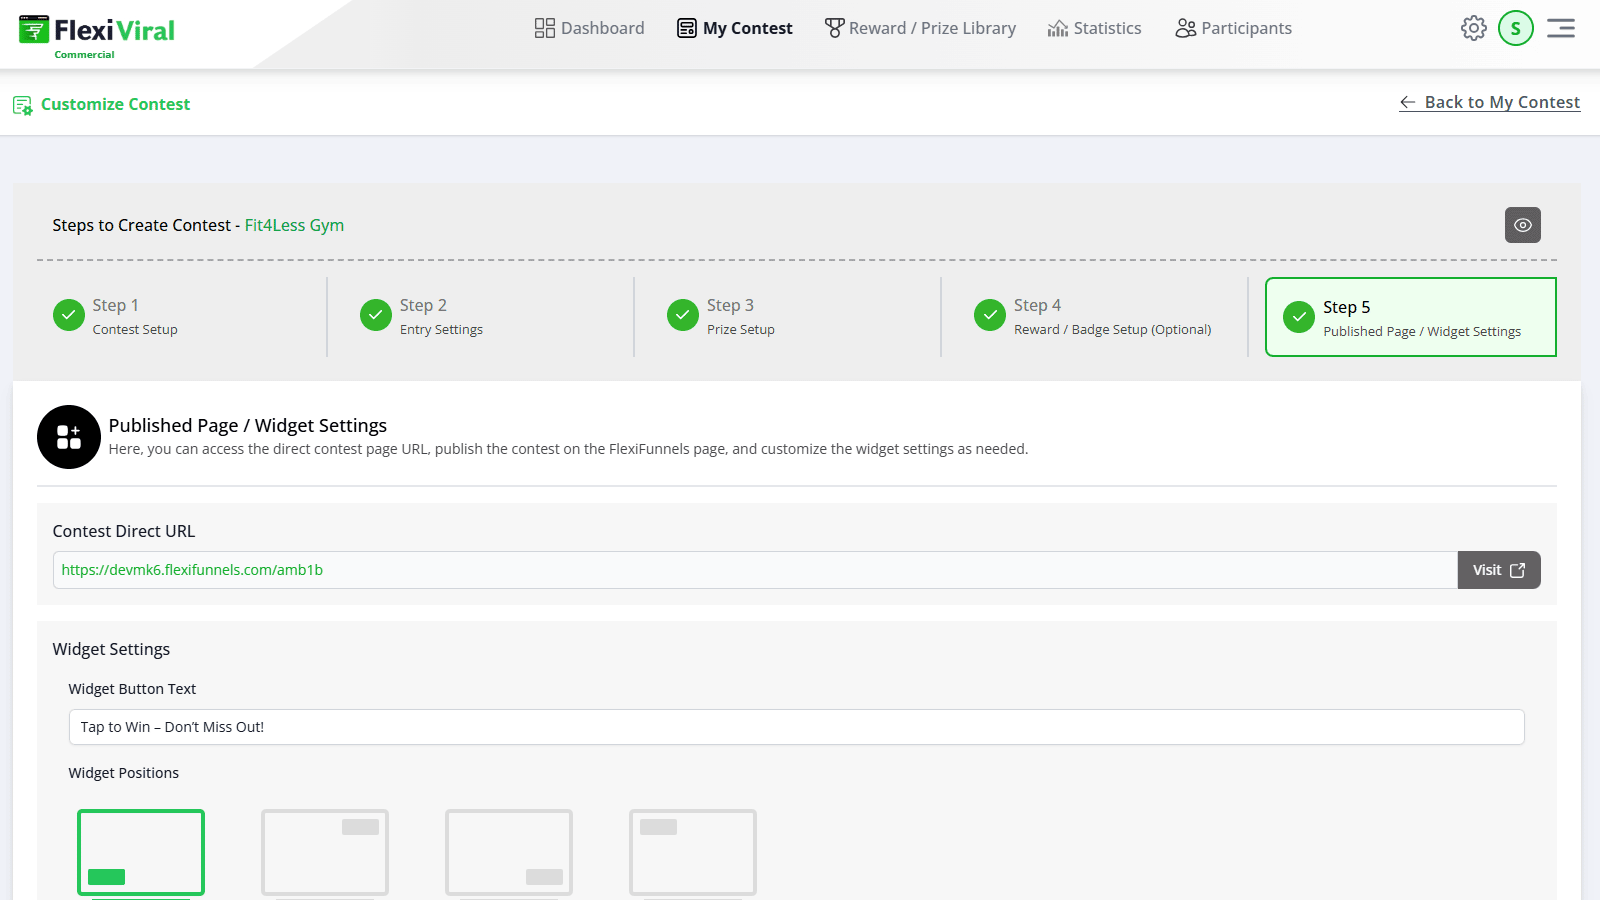Click Back to My Contest link
This screenshot has width=1600, height=900.
[1489, 102]
